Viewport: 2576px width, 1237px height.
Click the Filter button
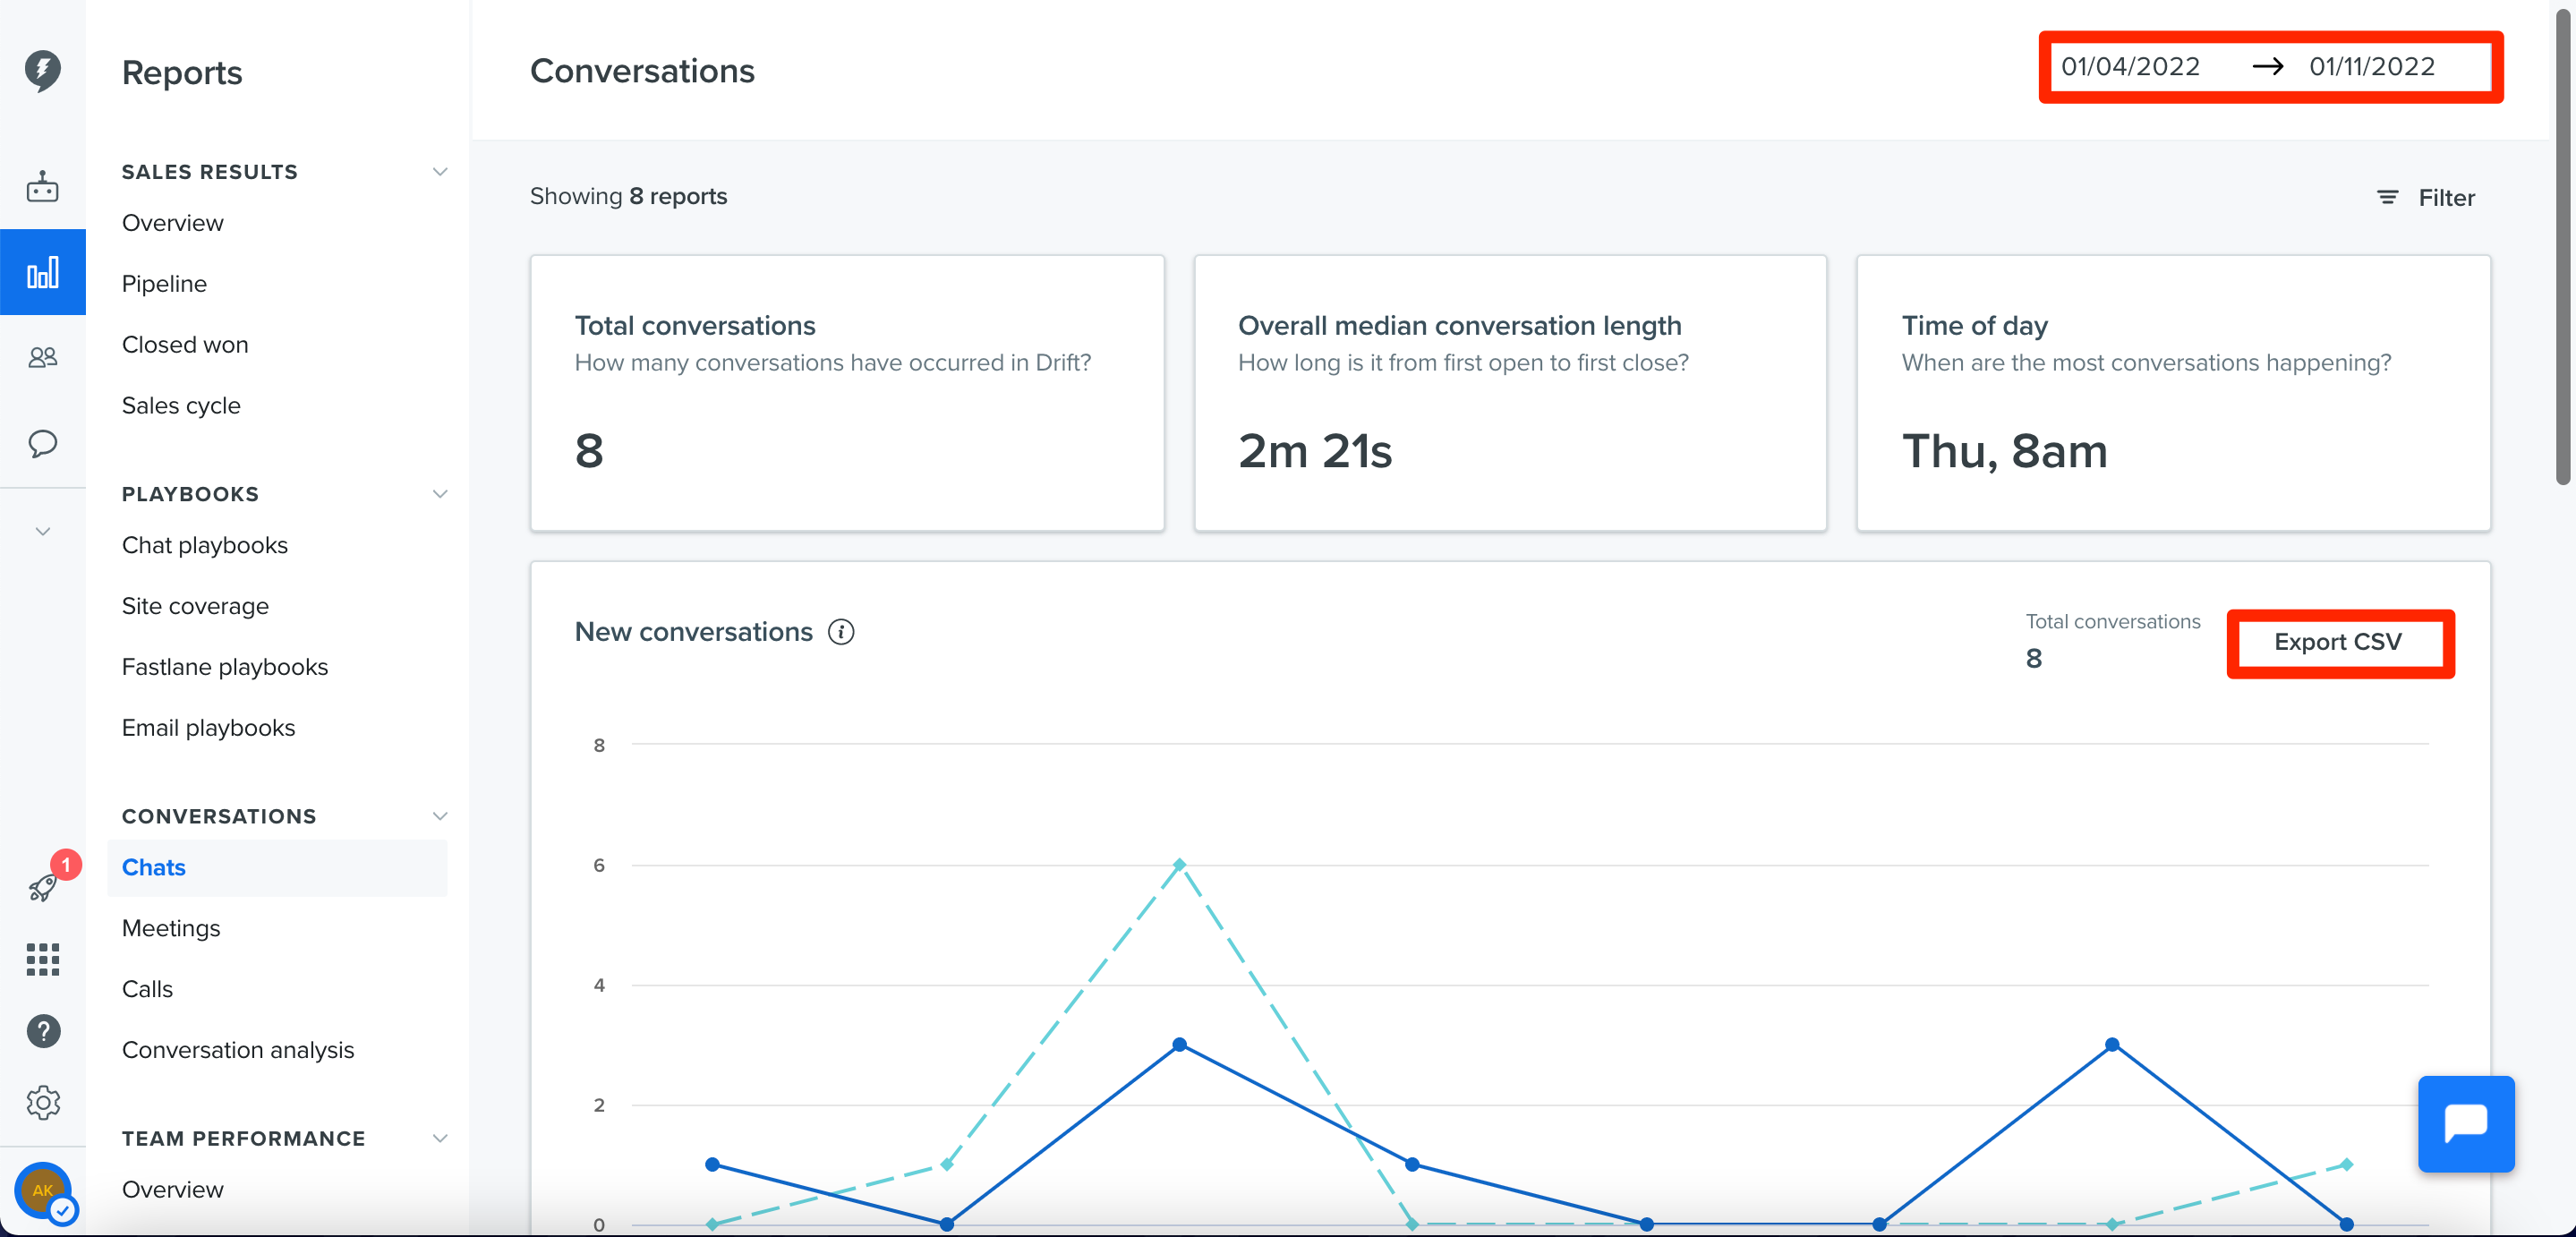click(2426, 197)
